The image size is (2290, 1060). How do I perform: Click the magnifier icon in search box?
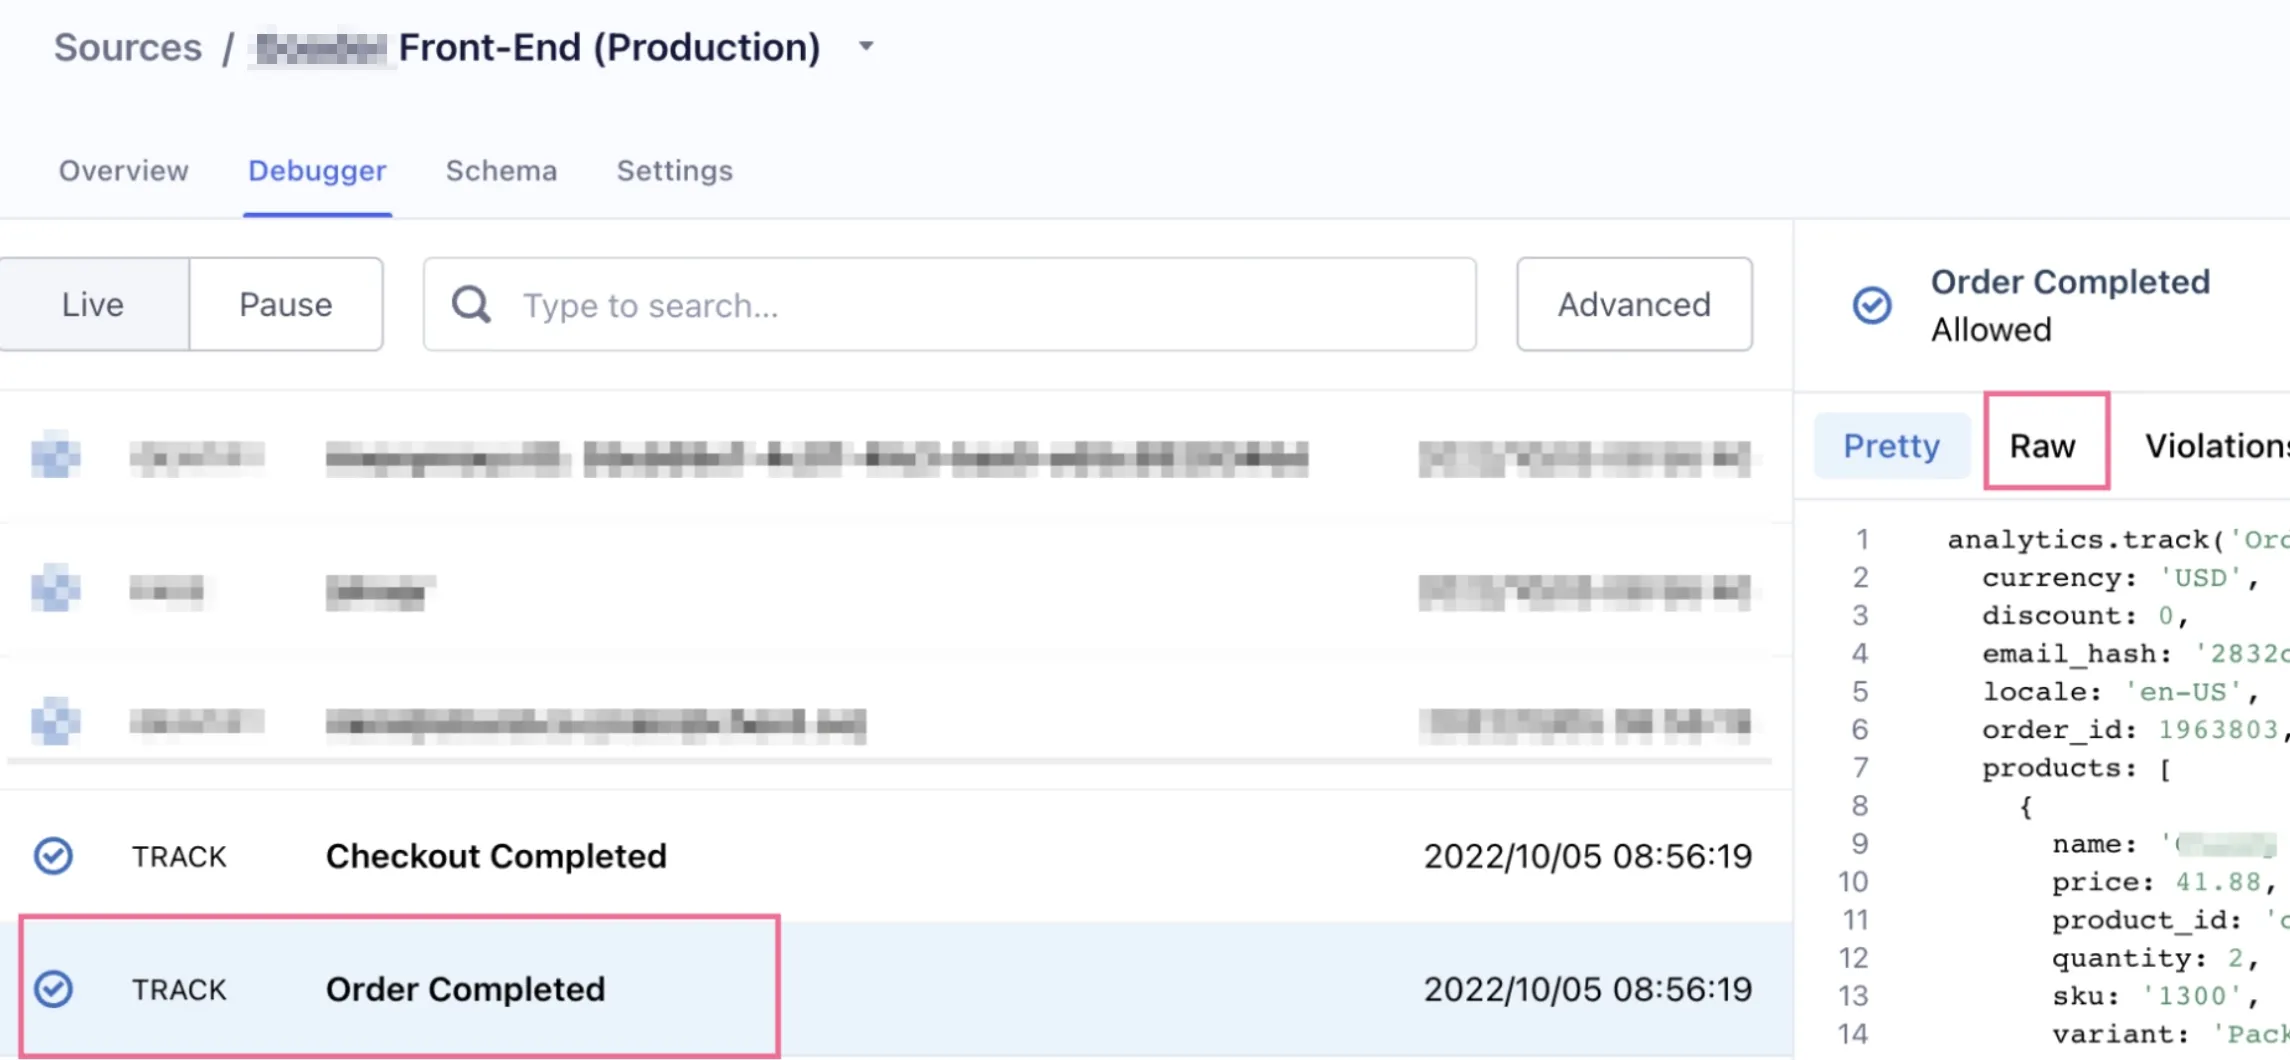[471, 304]
